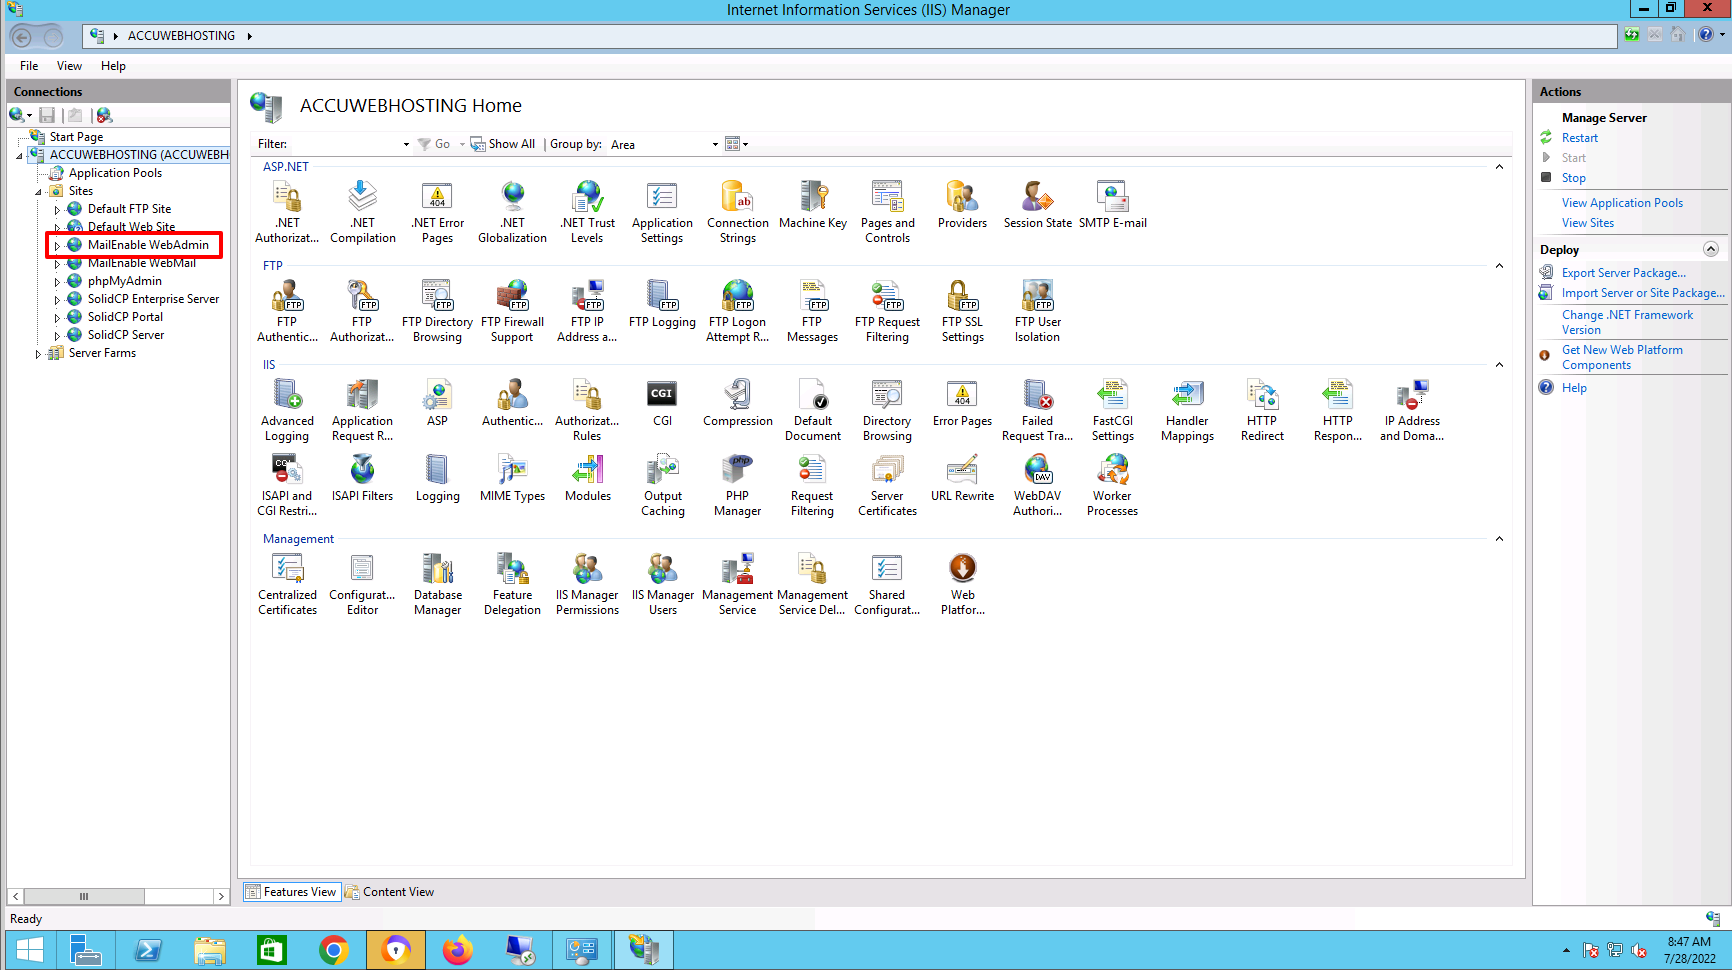Screen dimensions: 1732x970
Task: Open the Feature Delegation icon
Action: pyautogui.click(x=512, y=568)
